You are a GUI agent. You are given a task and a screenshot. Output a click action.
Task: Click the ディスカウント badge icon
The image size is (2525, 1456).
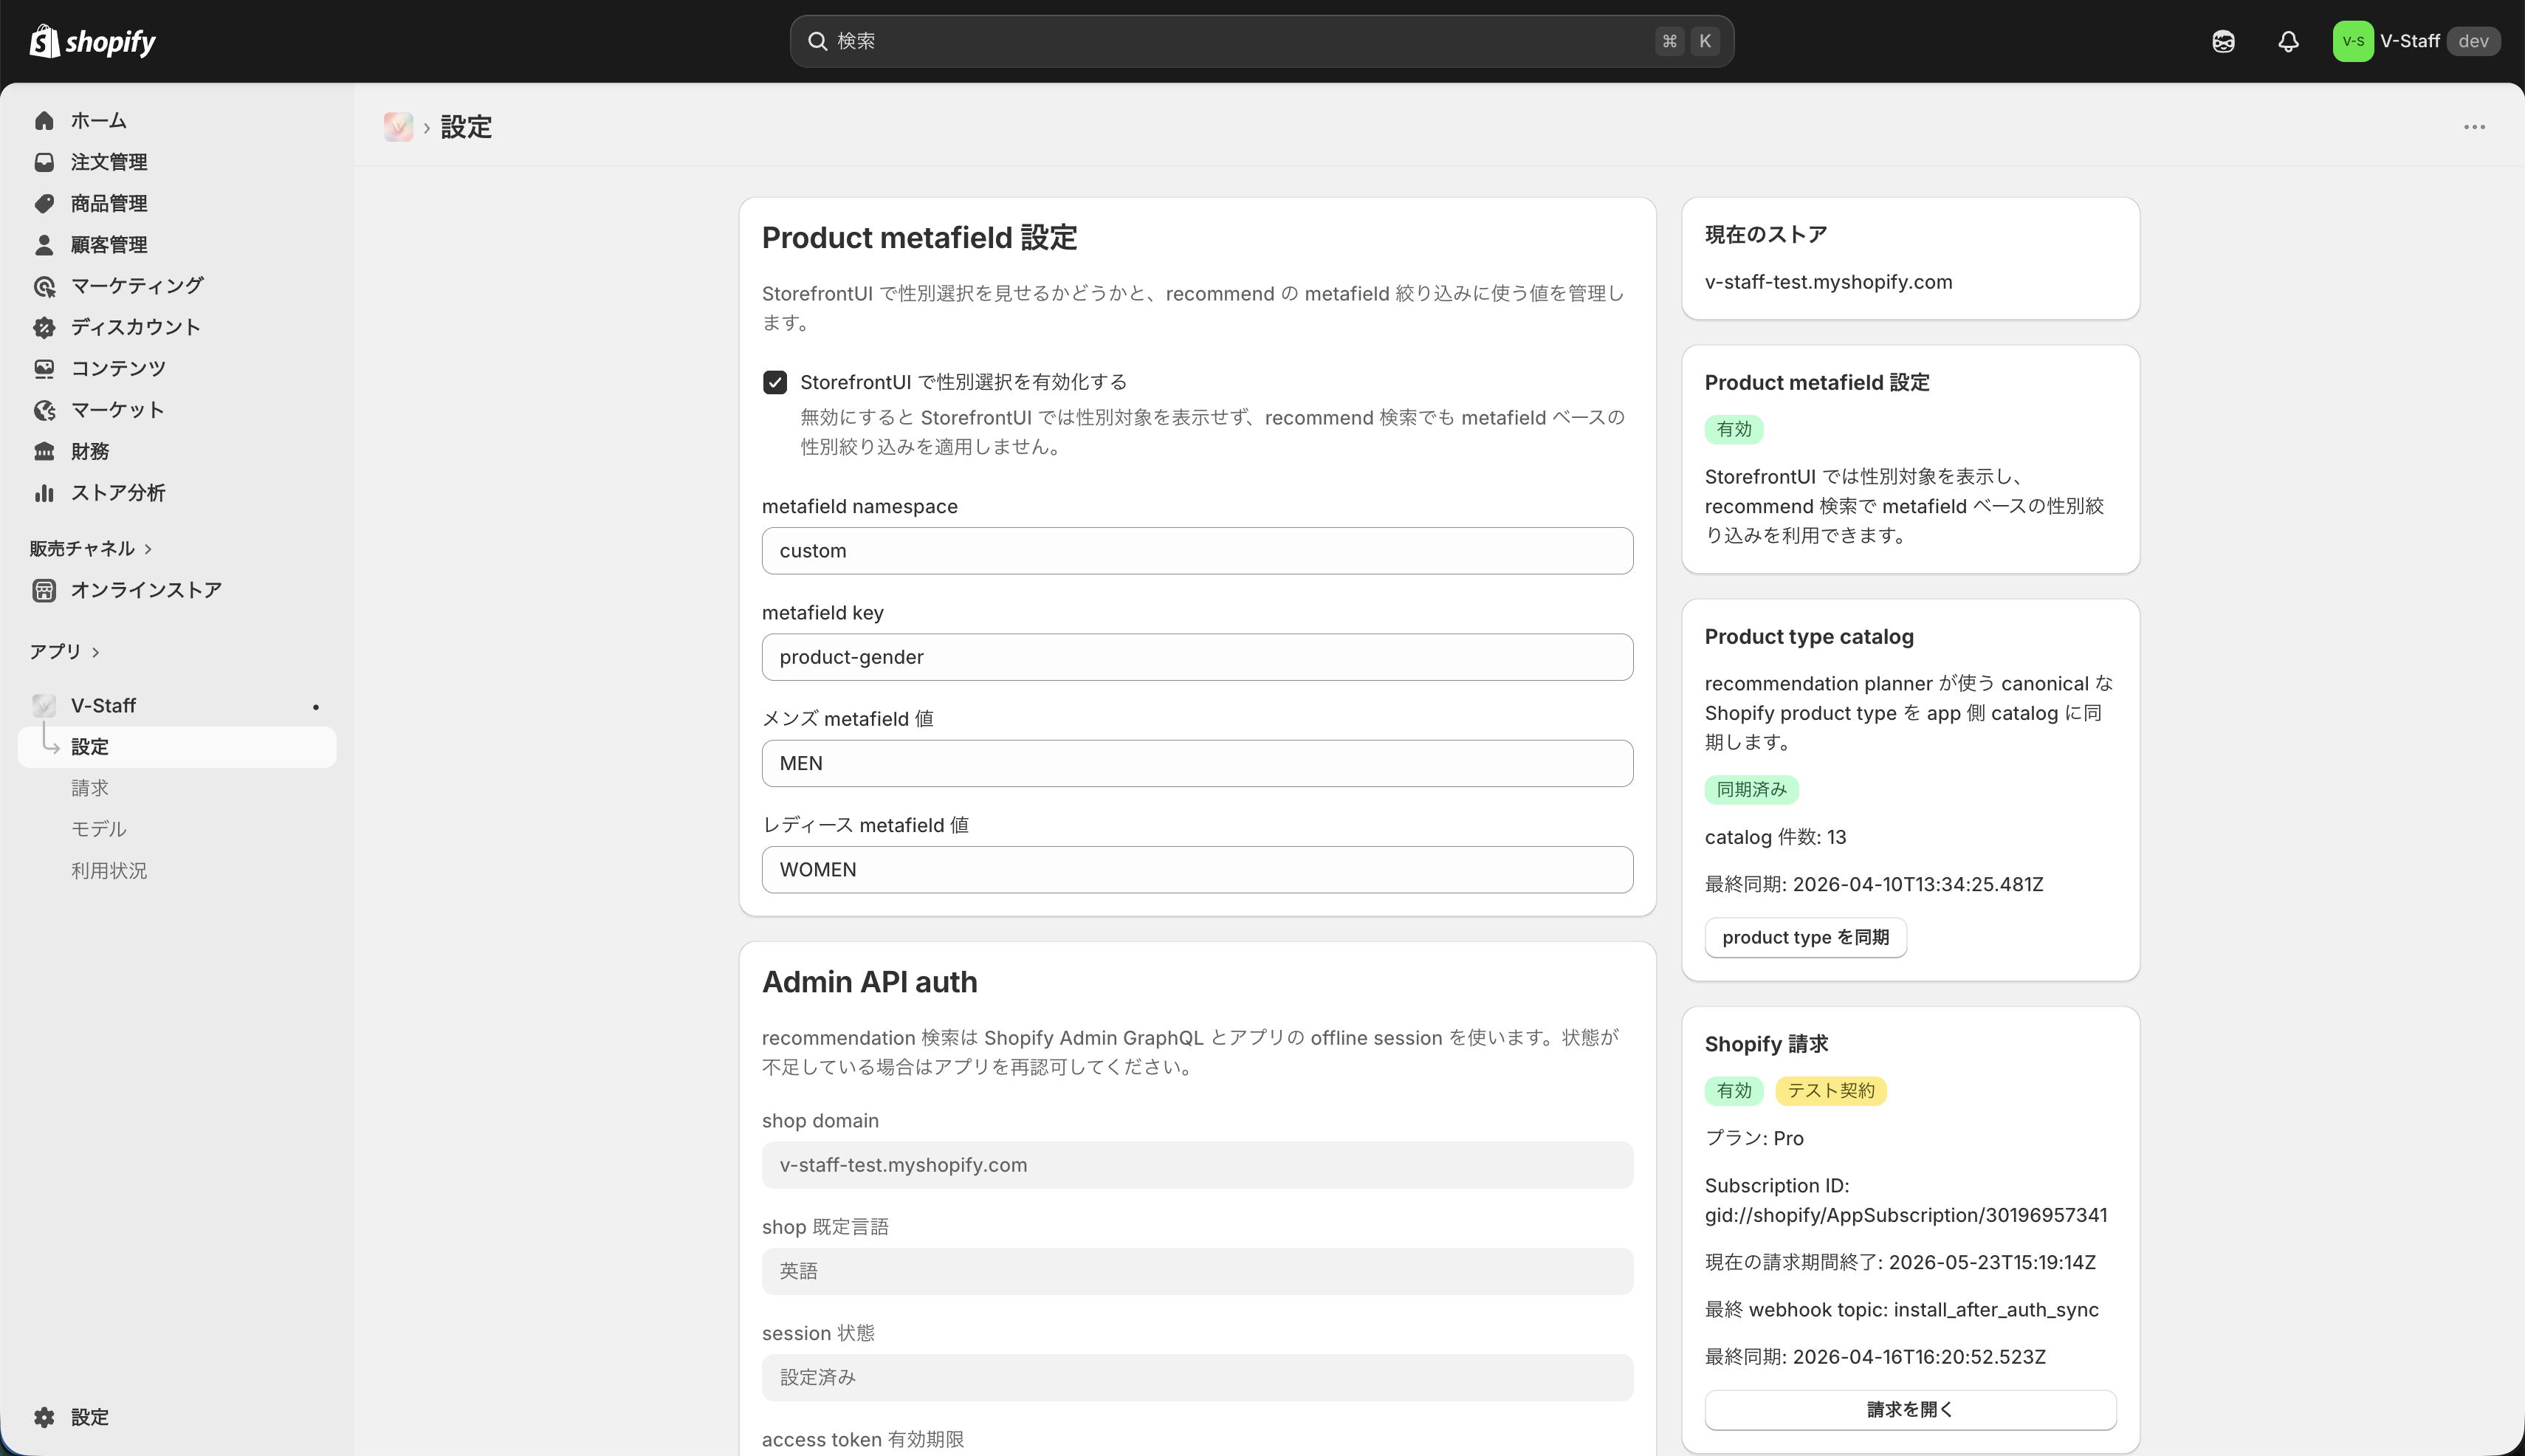(x=44, y=327)
